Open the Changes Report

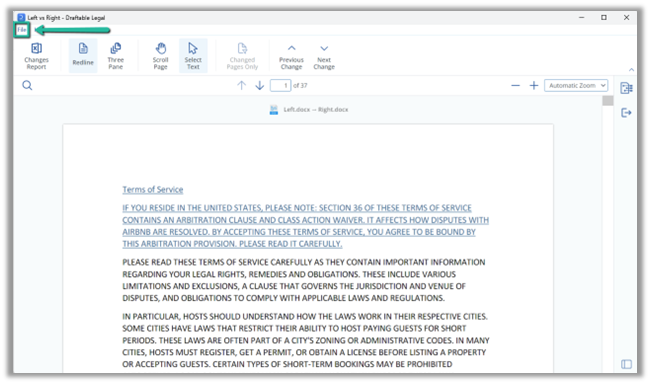click(36, 56)
